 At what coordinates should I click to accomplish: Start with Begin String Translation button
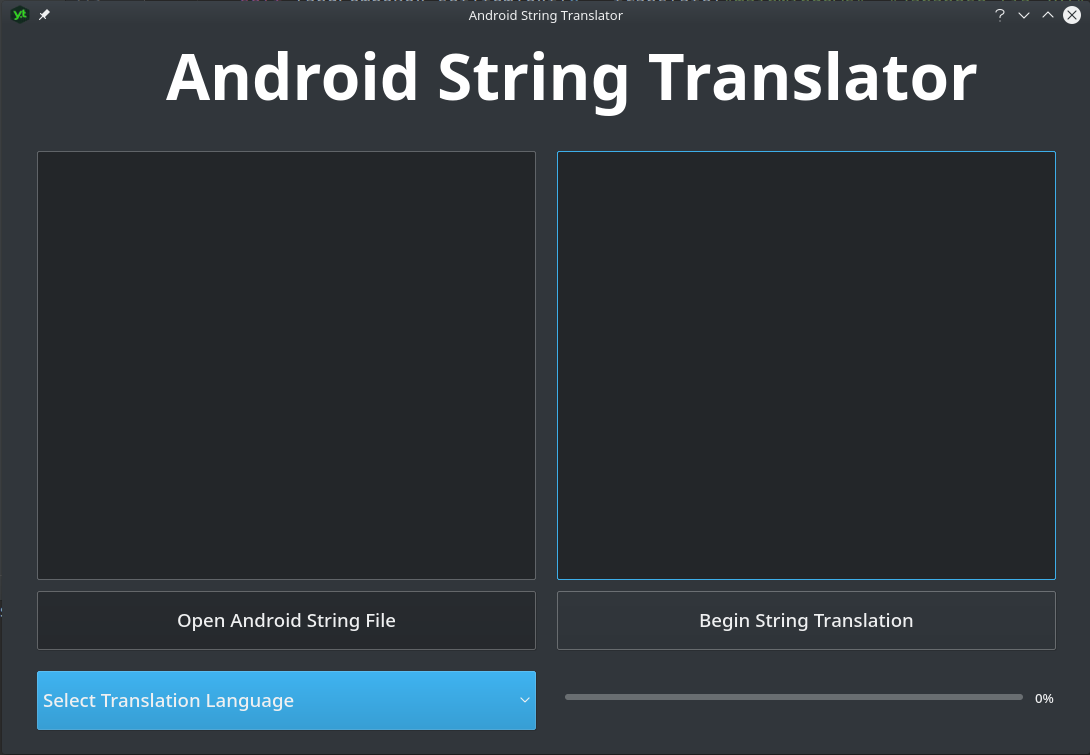(x=806, y=620)
